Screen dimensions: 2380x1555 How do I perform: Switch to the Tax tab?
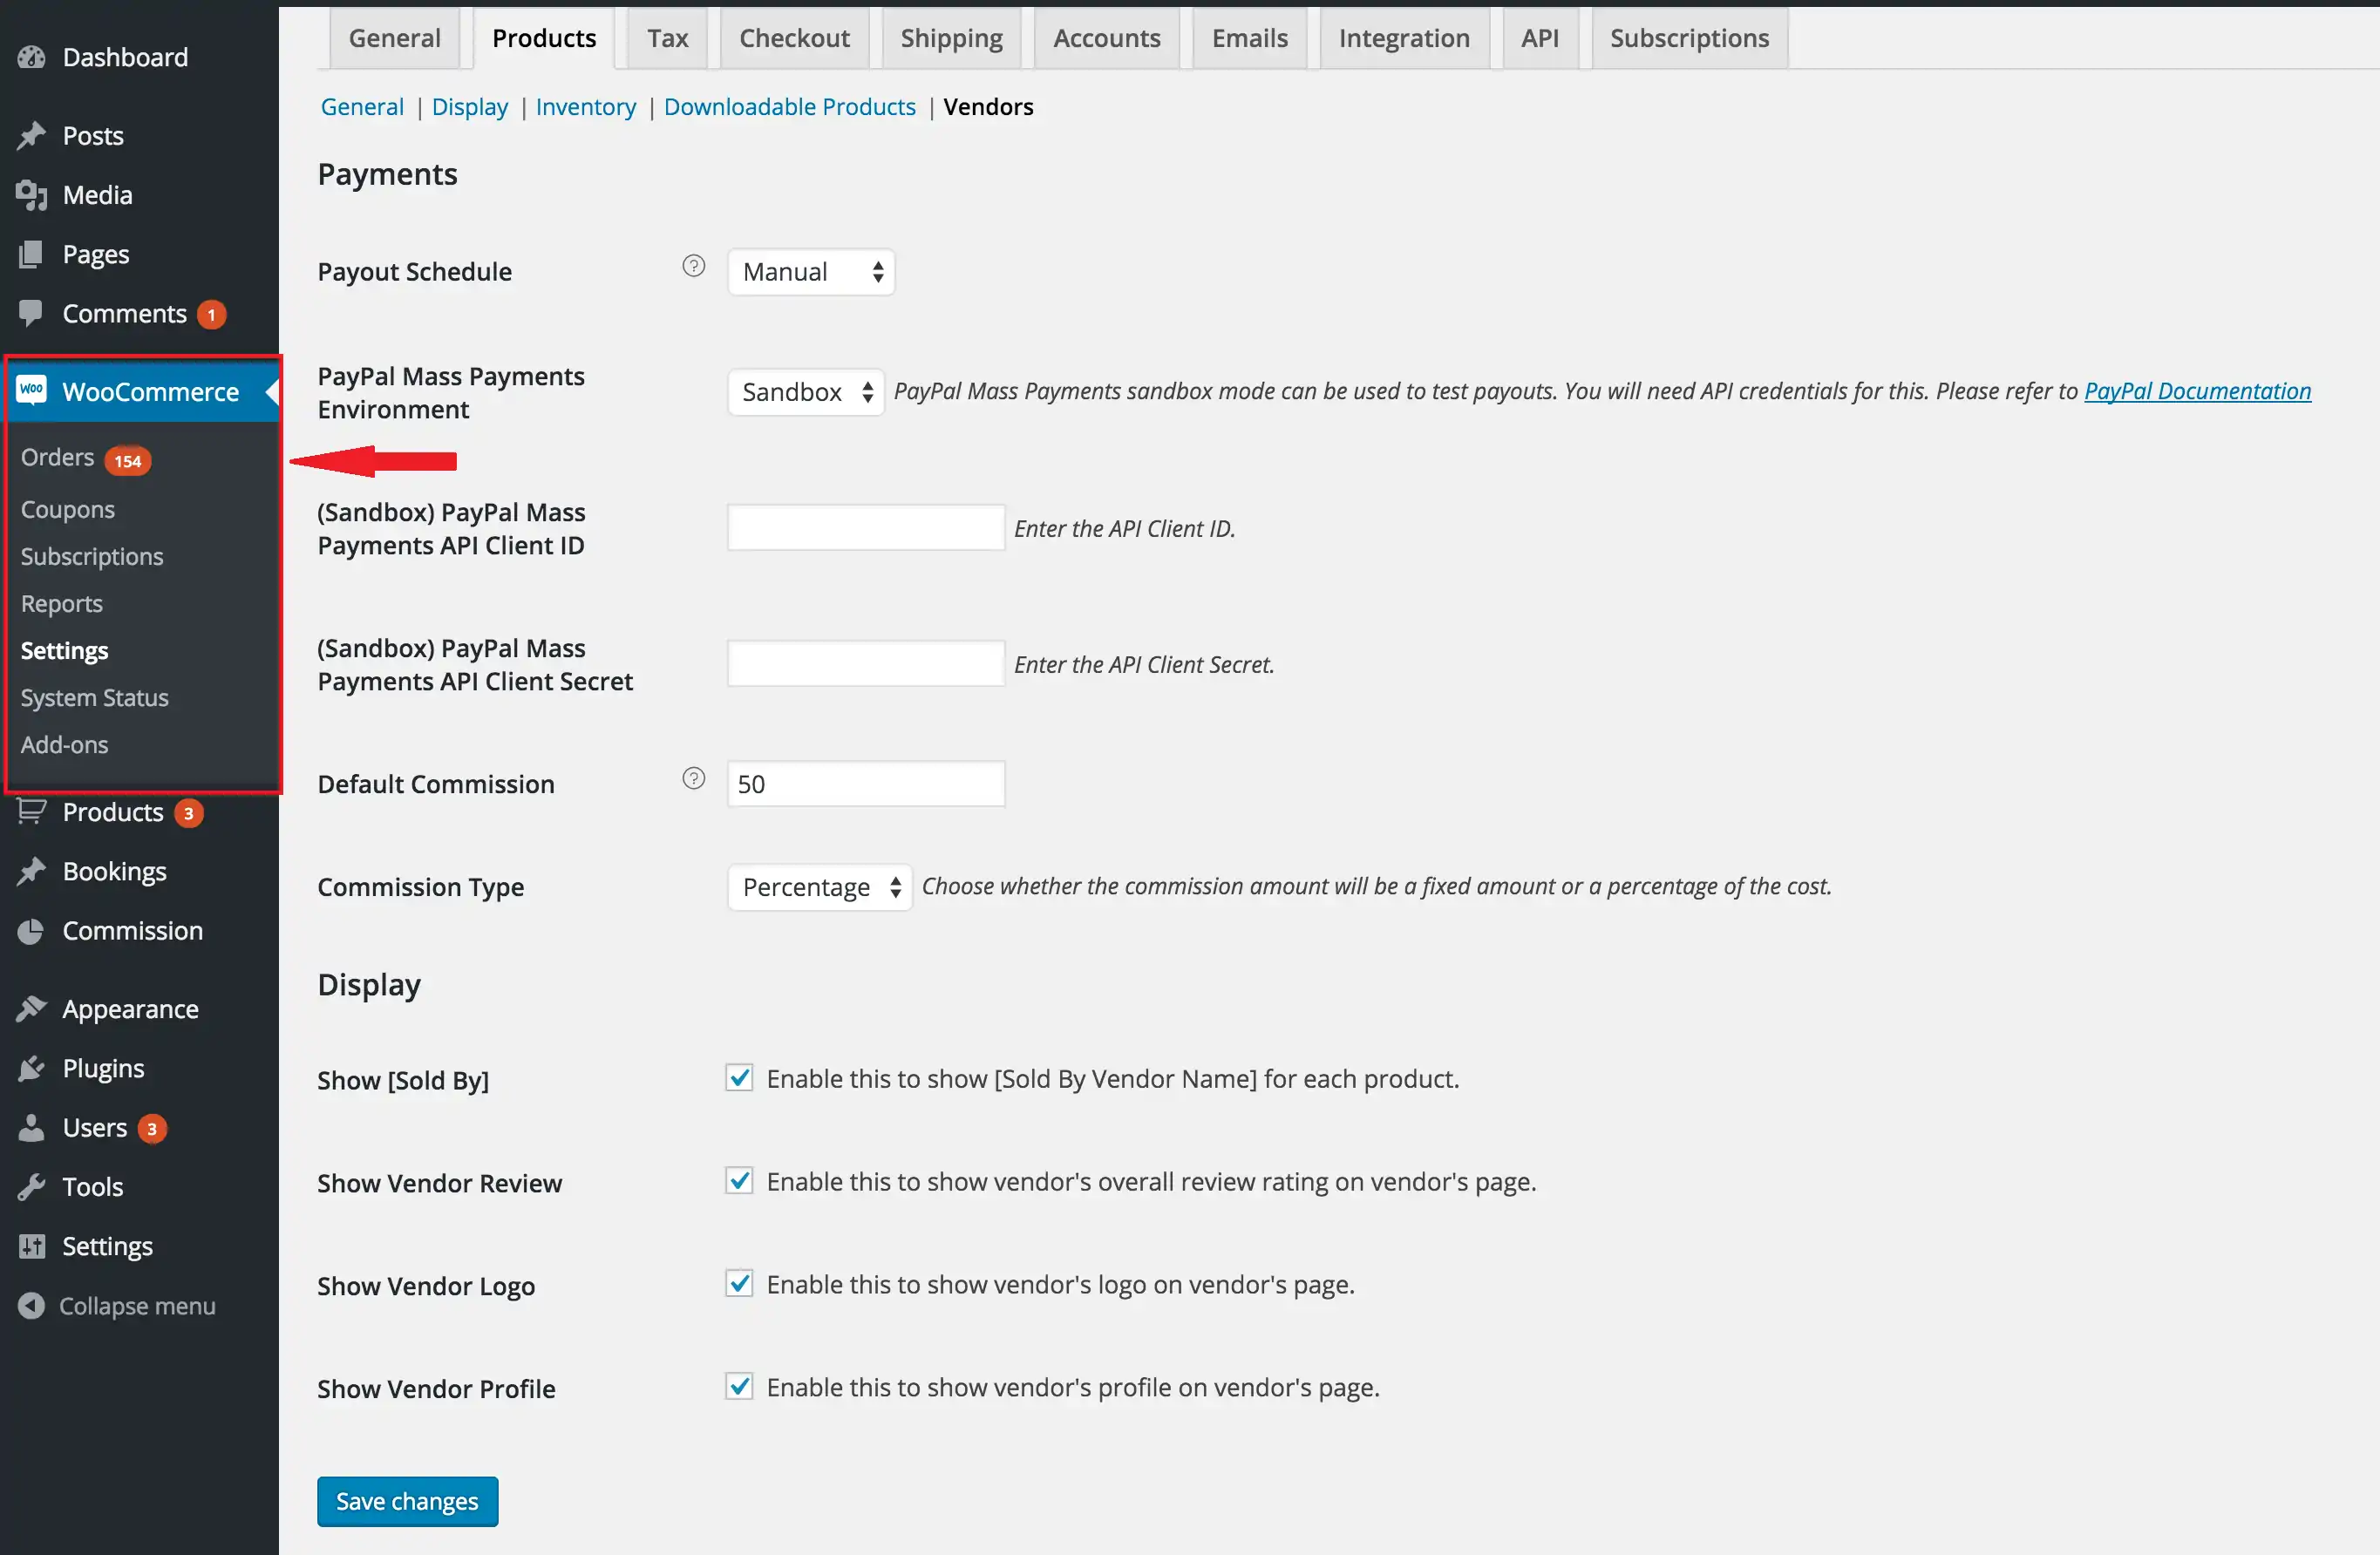click(667, 38)
